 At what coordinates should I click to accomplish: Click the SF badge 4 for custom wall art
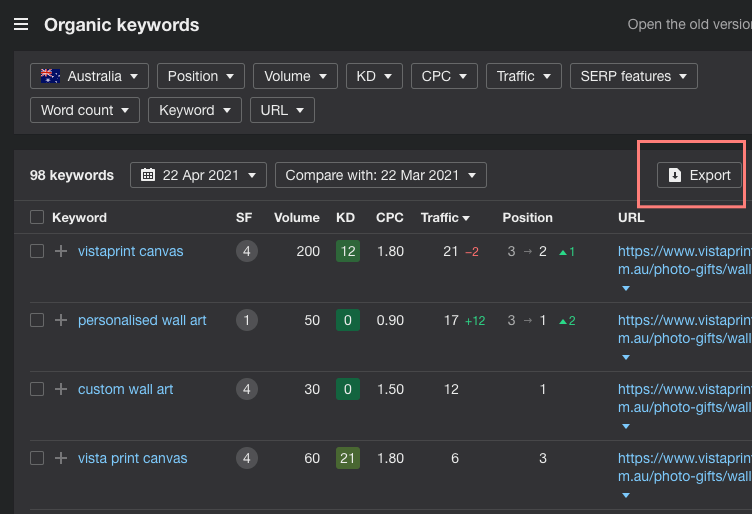tap(247, 389)
